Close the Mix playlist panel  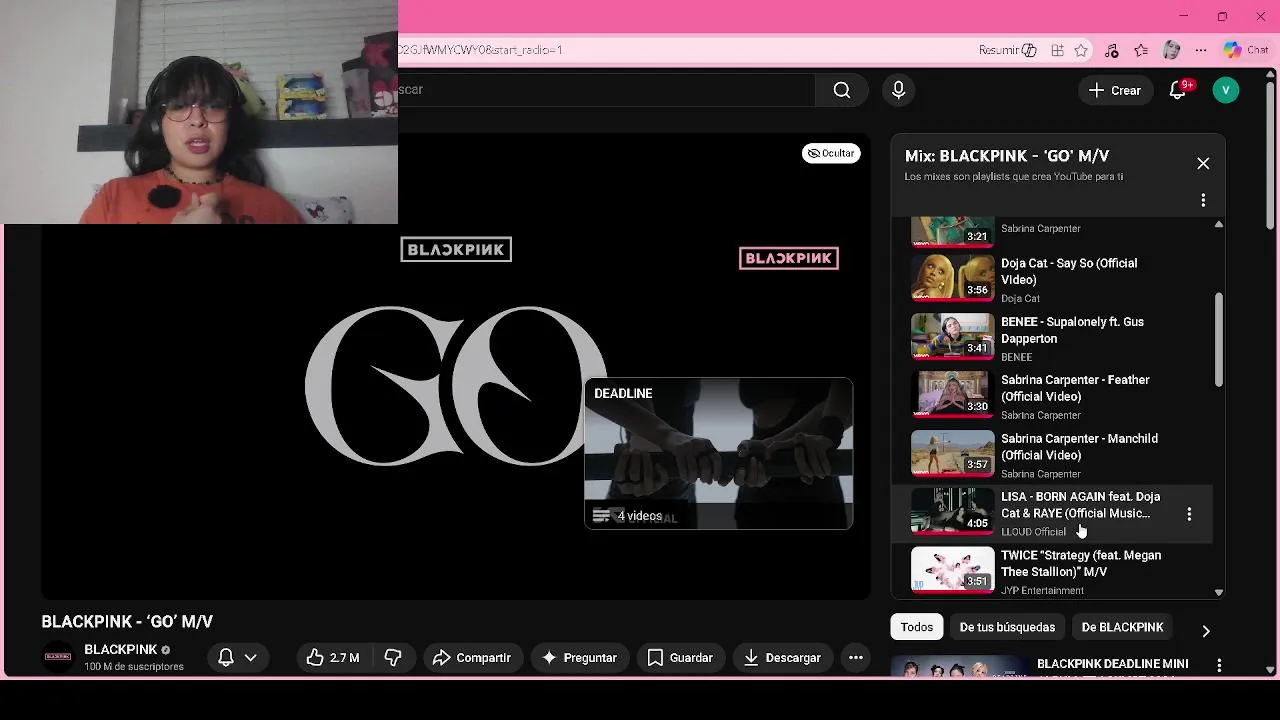coord(1203,163)
